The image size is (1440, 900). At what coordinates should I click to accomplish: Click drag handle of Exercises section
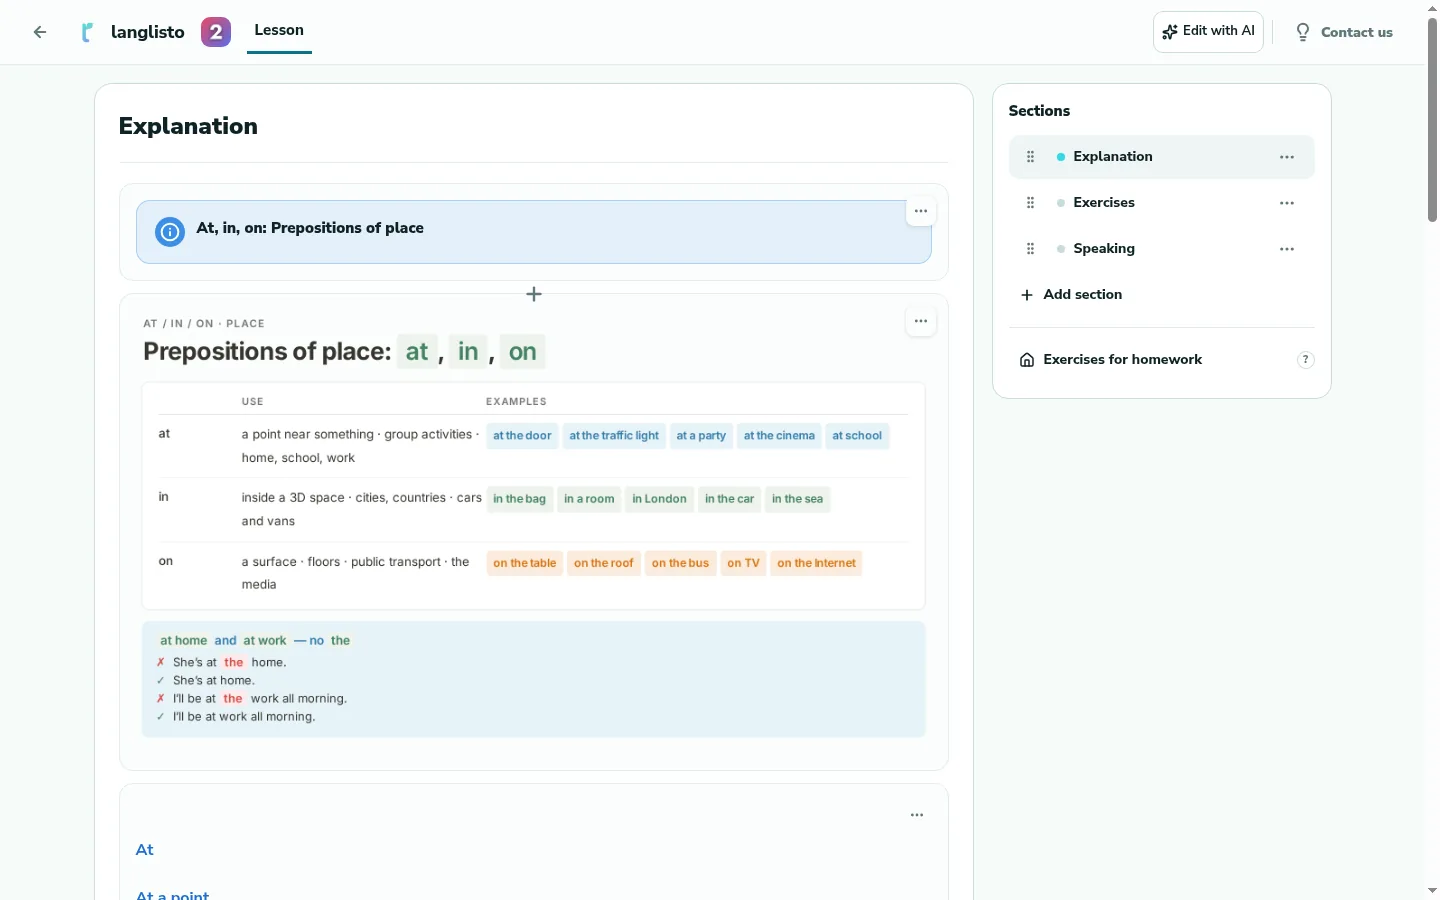[x=1030, y=203]
